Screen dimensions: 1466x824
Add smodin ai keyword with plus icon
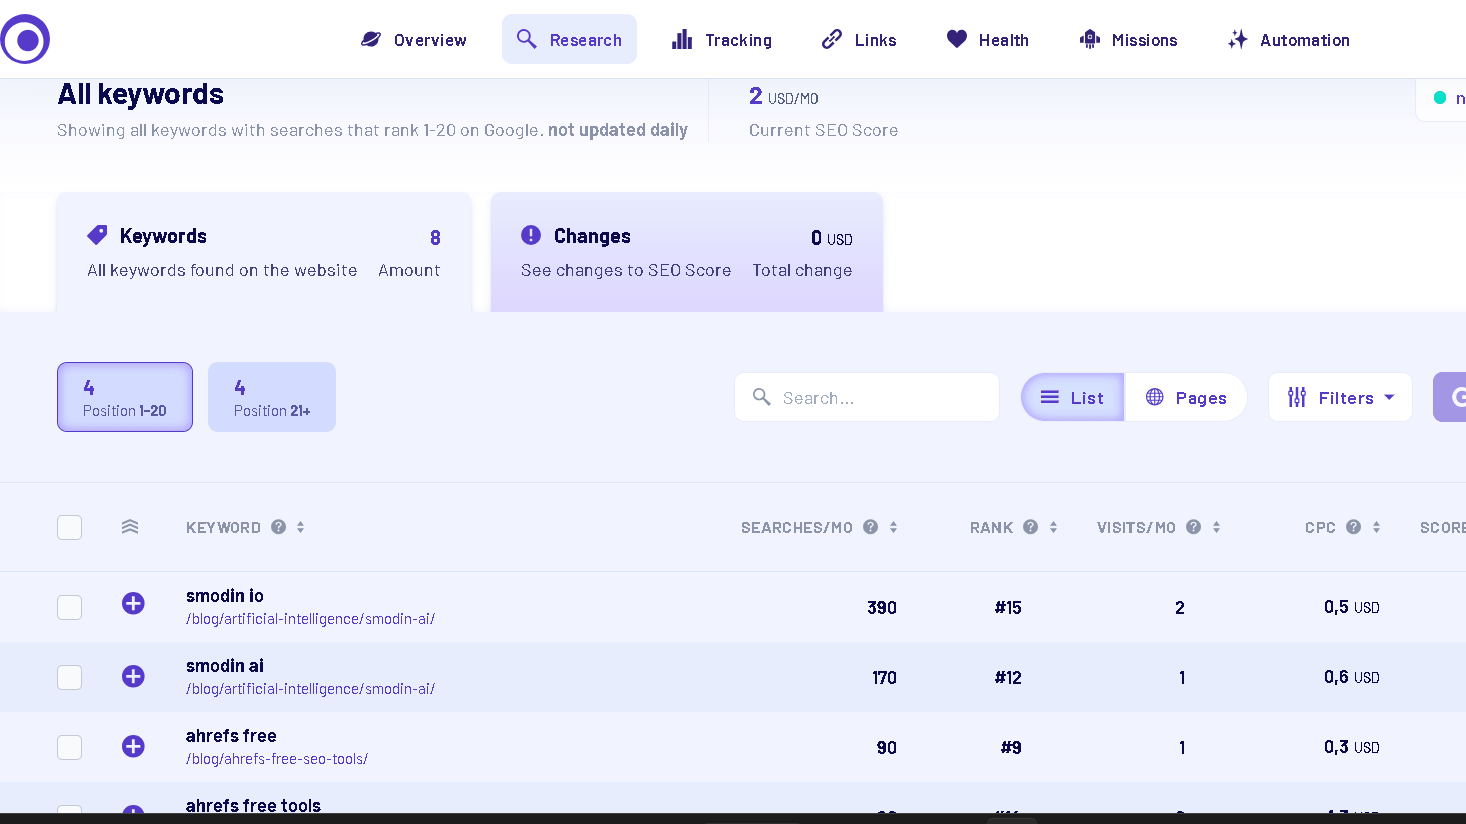[x=133, y=676]
